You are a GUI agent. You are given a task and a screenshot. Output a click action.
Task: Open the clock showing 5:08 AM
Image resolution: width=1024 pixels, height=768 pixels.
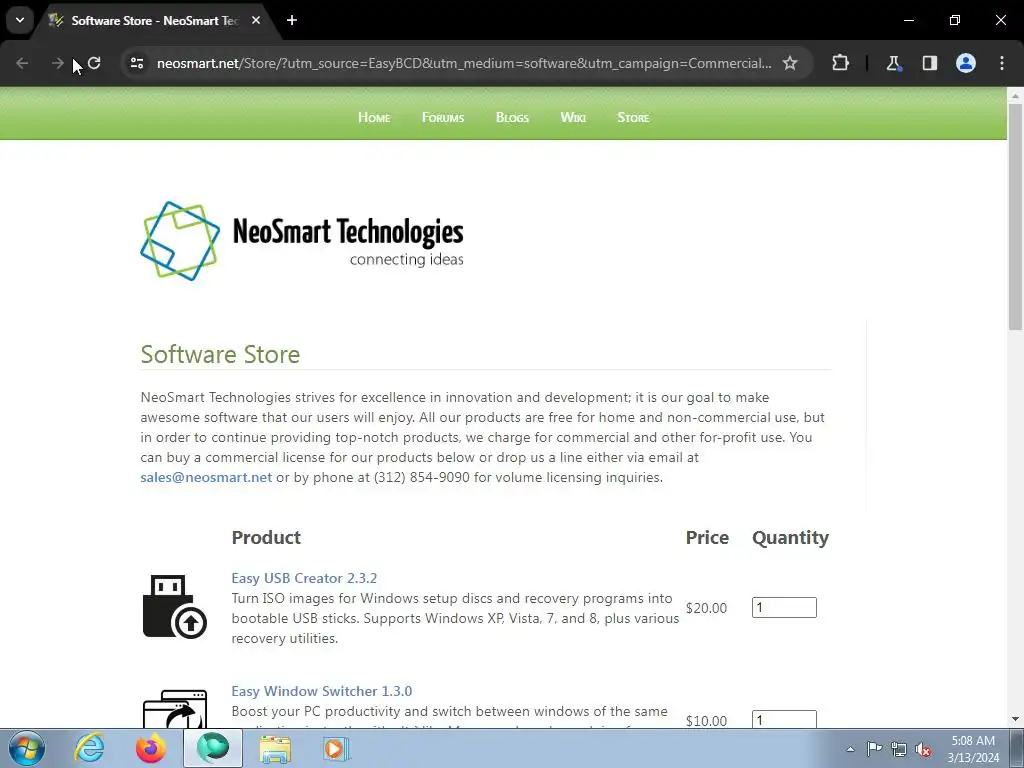(972, 749)
